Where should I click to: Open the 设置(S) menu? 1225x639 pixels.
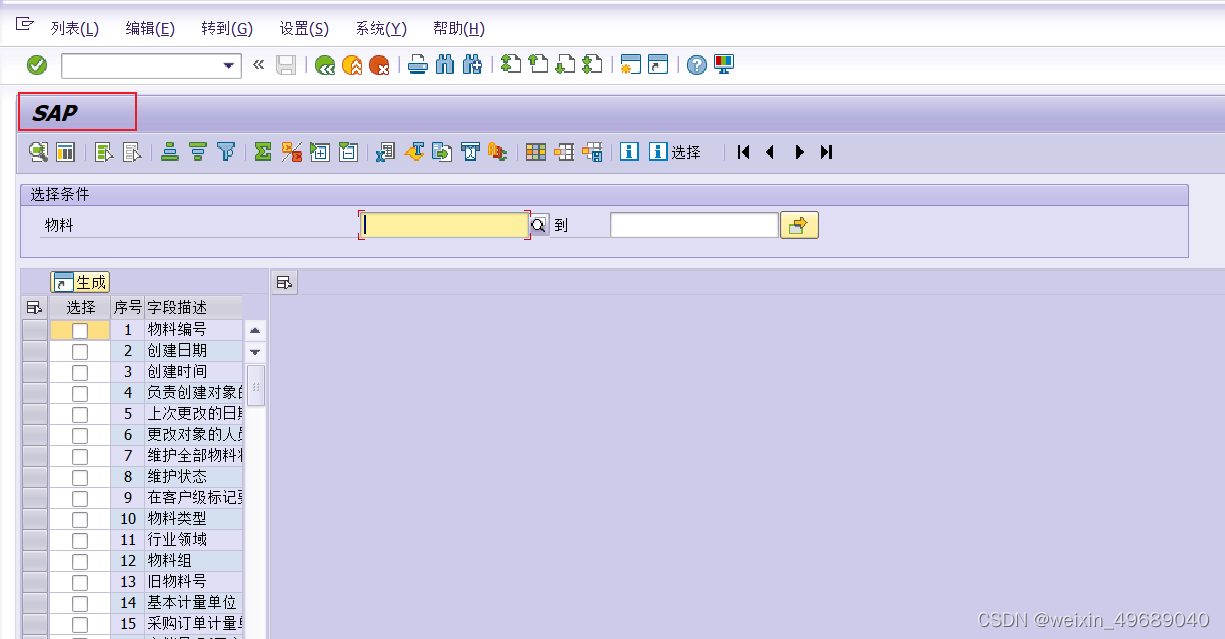(303, 28)
